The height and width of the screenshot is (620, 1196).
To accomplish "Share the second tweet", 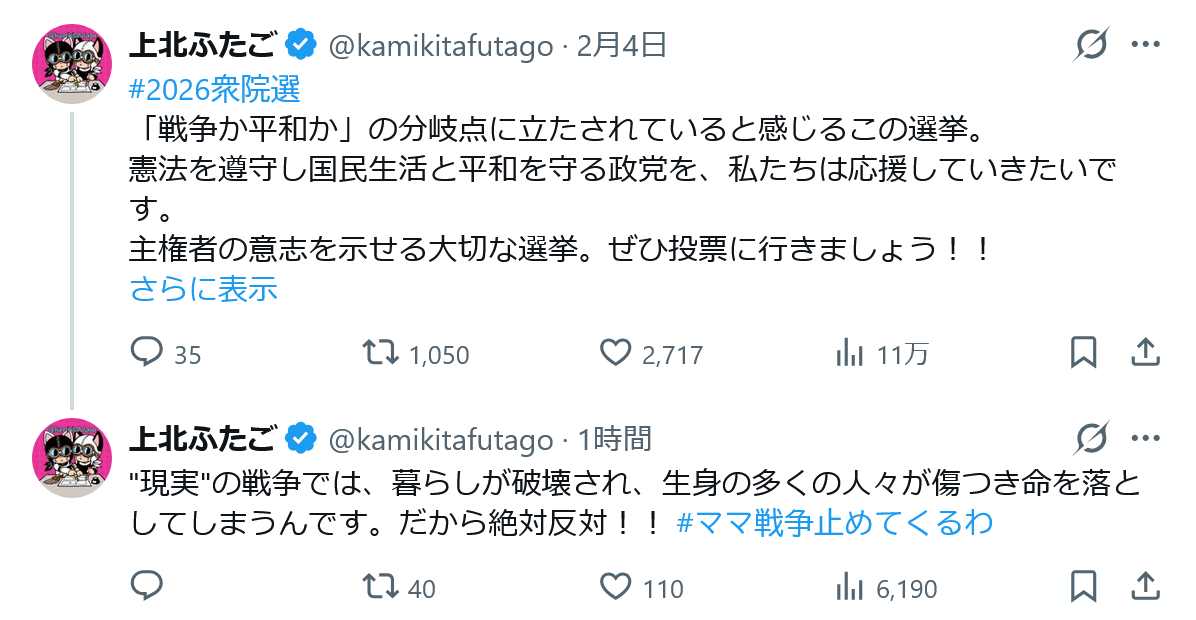I will 1145,587.
